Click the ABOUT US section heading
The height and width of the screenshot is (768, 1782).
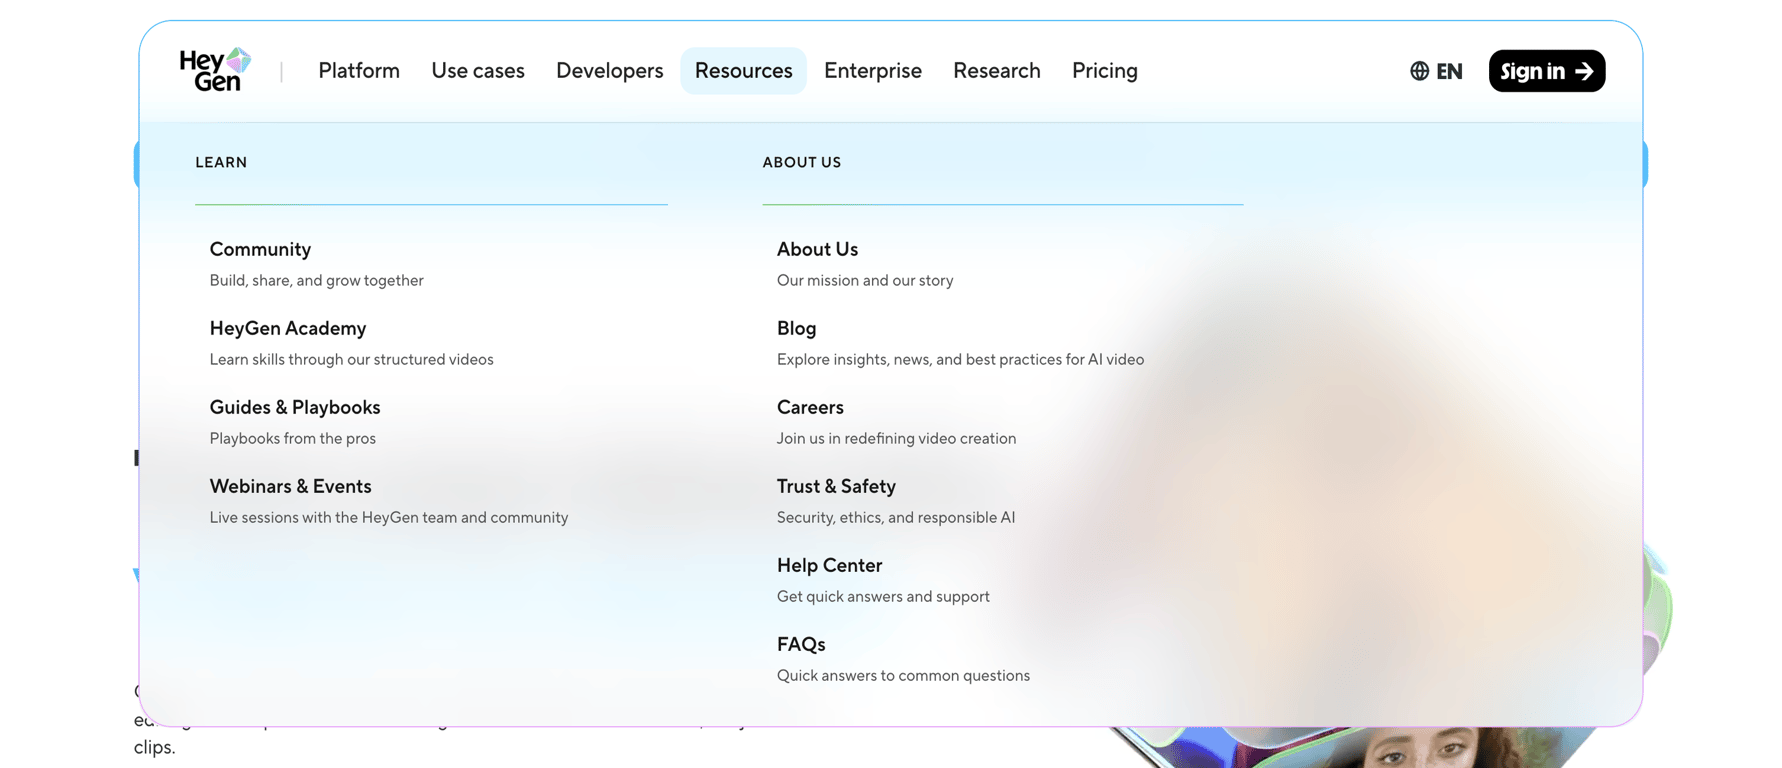802,162
